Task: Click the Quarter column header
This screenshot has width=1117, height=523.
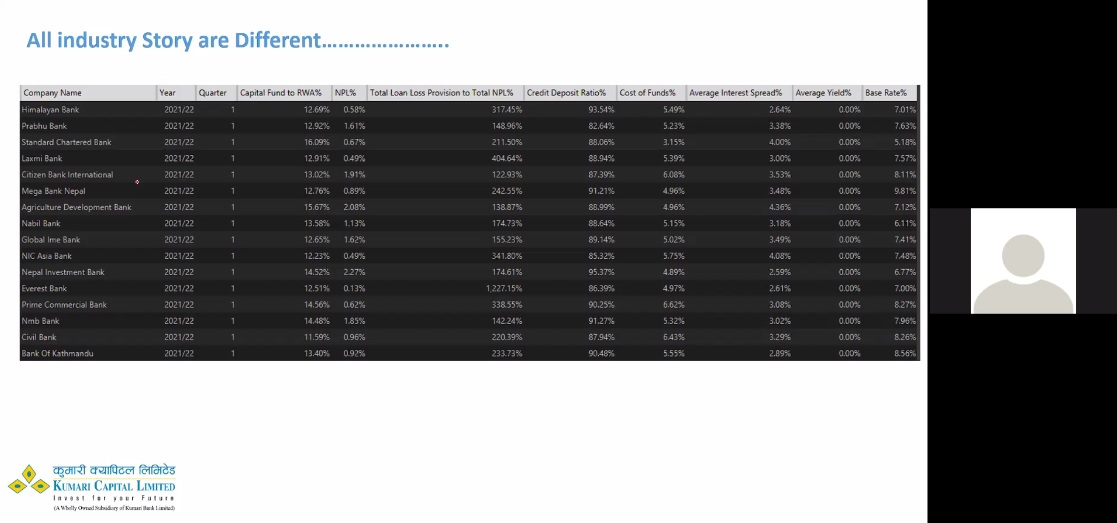Action: click(216, 93)
